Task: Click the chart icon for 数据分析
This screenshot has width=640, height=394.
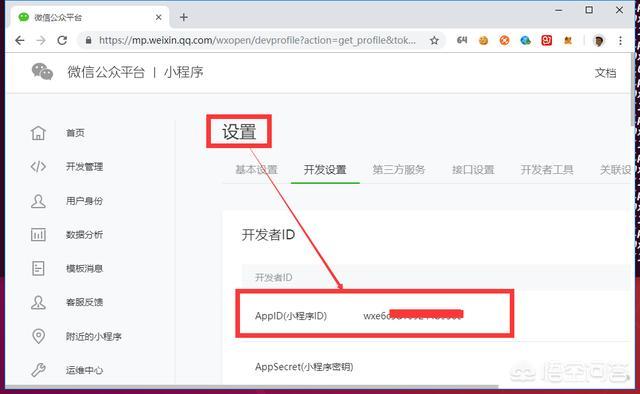Action: pyautogui.click(x=38, y=235)
